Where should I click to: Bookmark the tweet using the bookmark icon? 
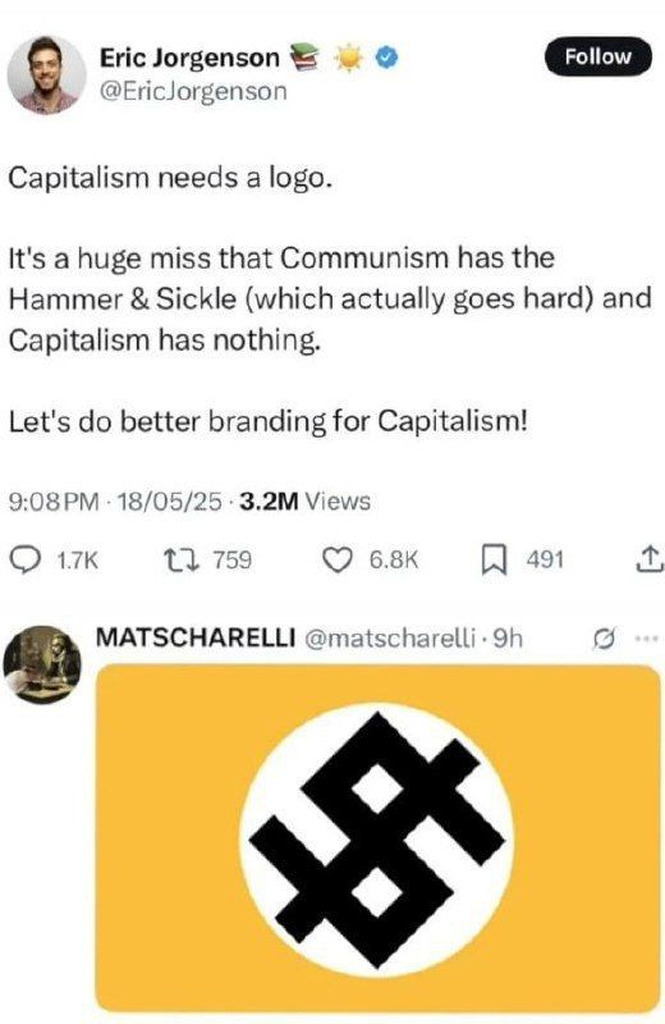click(495, 560)
